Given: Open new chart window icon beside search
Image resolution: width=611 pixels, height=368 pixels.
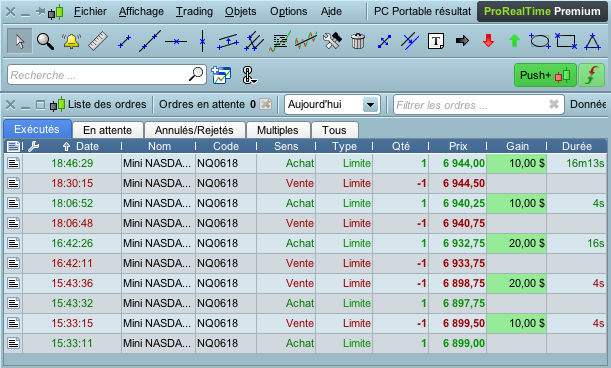Looking at the screenshot, I should point(221,75).
